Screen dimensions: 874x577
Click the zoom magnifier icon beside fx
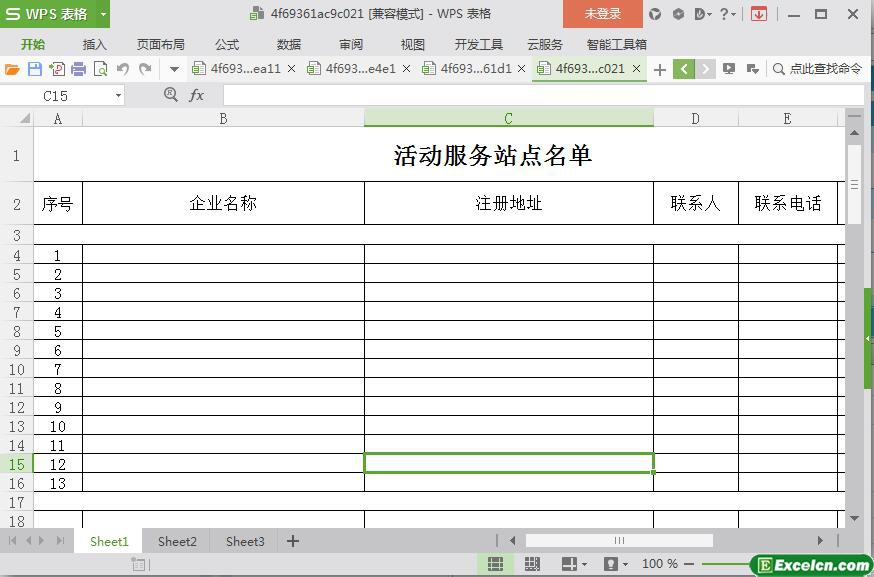(x=171, y=95)
